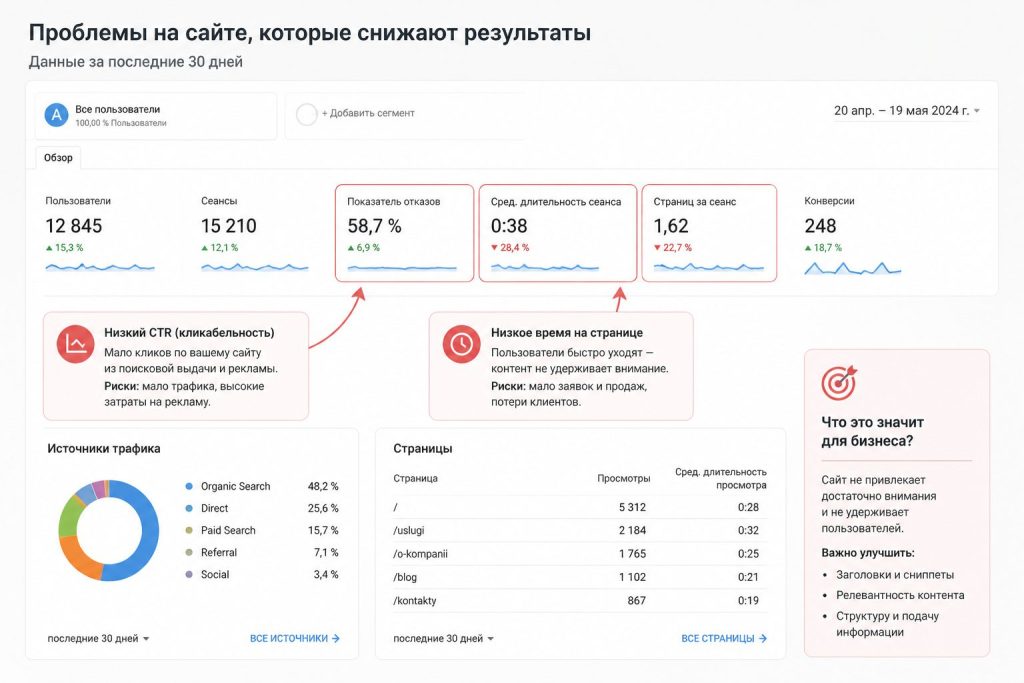Click the 15,7 % share value
This screenshot has height=683, width=1024.
tap(323, 531)
